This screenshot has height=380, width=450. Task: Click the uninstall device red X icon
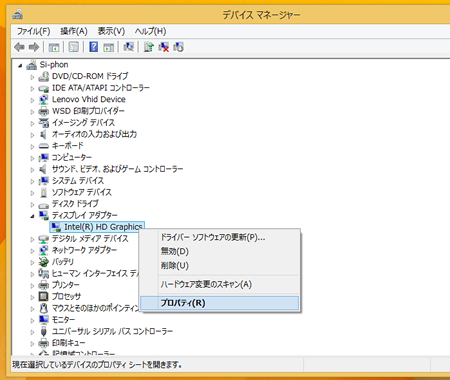tap(164, 47)
